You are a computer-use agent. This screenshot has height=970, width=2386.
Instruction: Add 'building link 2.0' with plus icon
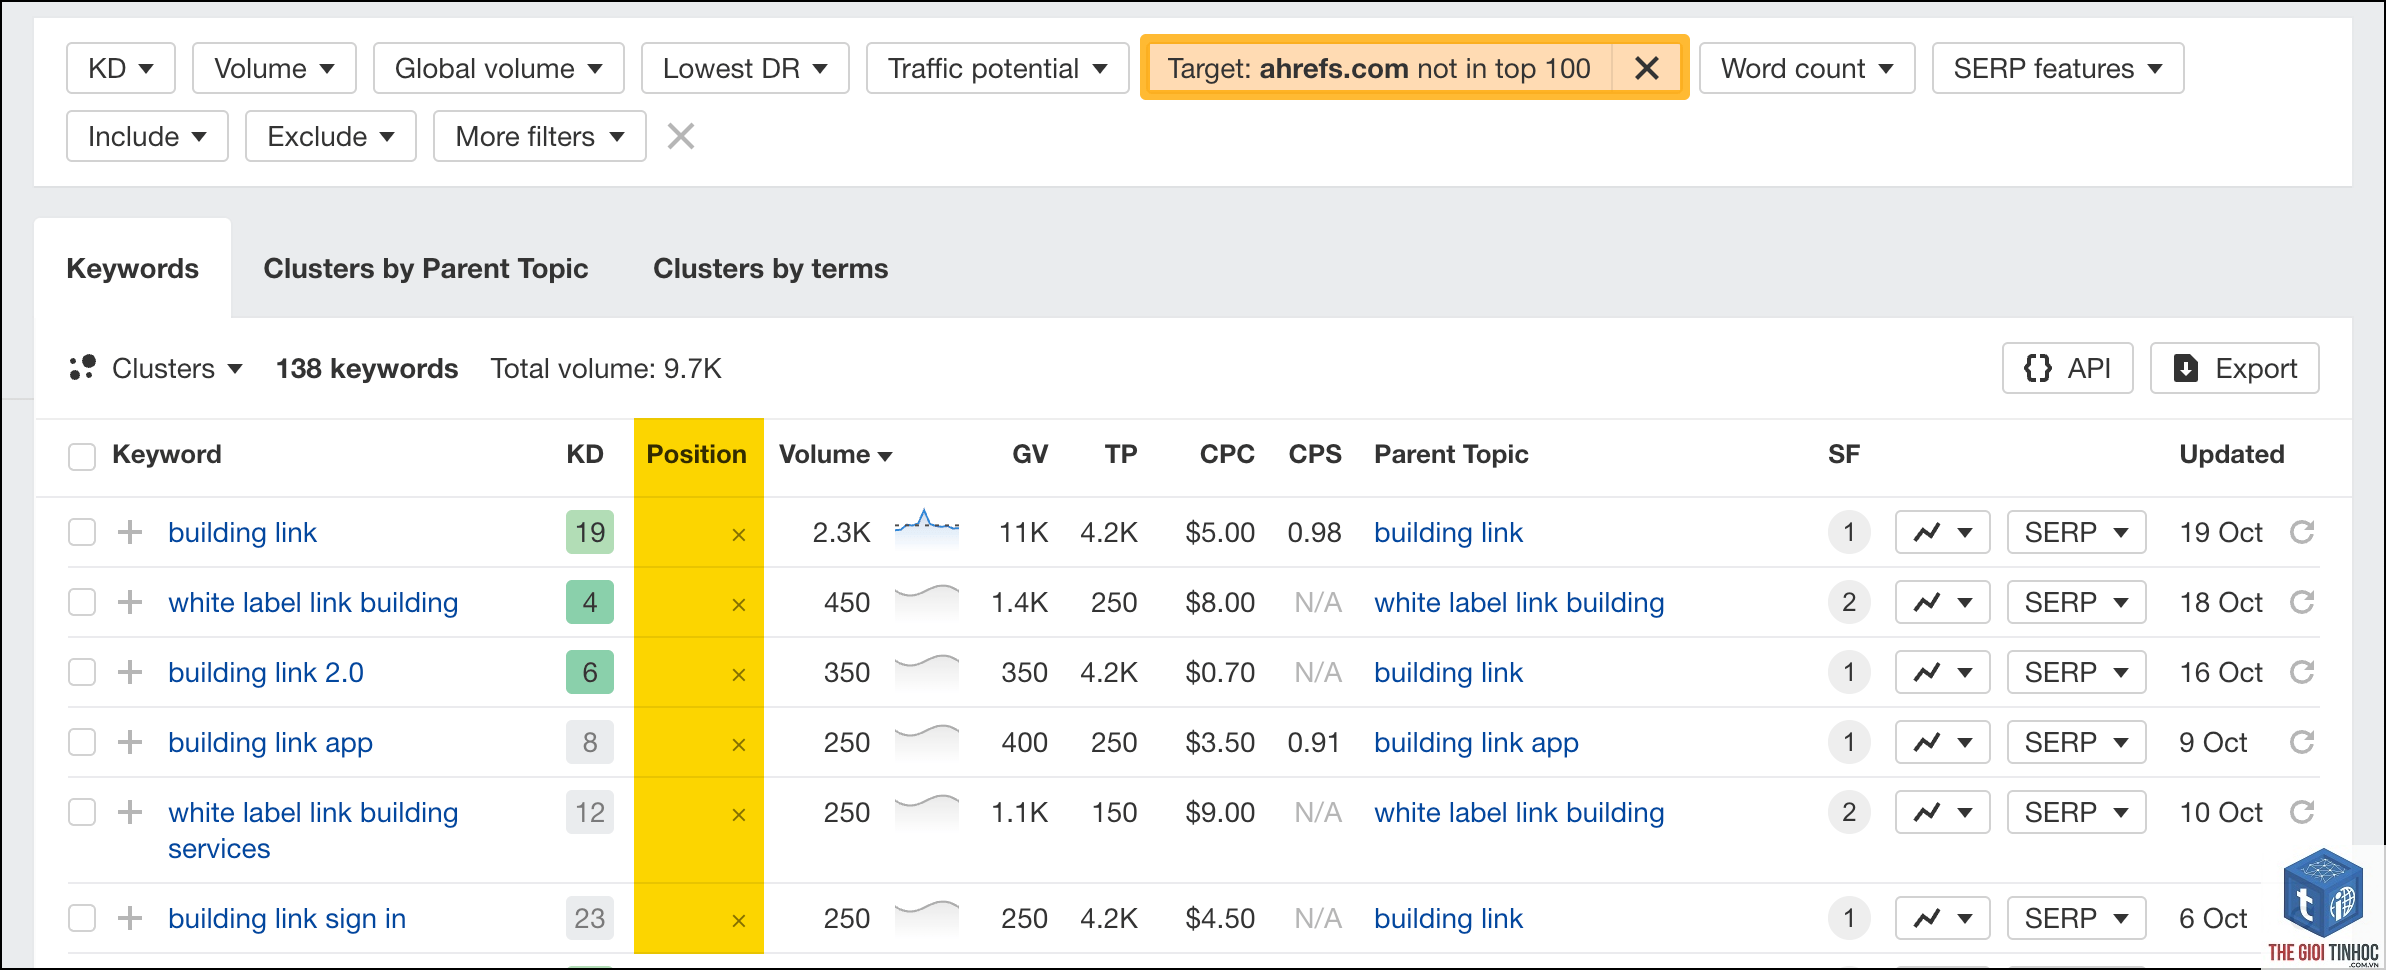click(130, 672)
